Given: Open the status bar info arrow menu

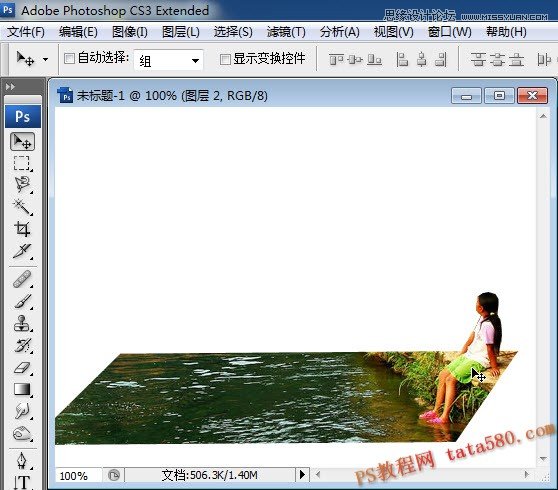Looking at the screenshot, I should click(302, 474).
